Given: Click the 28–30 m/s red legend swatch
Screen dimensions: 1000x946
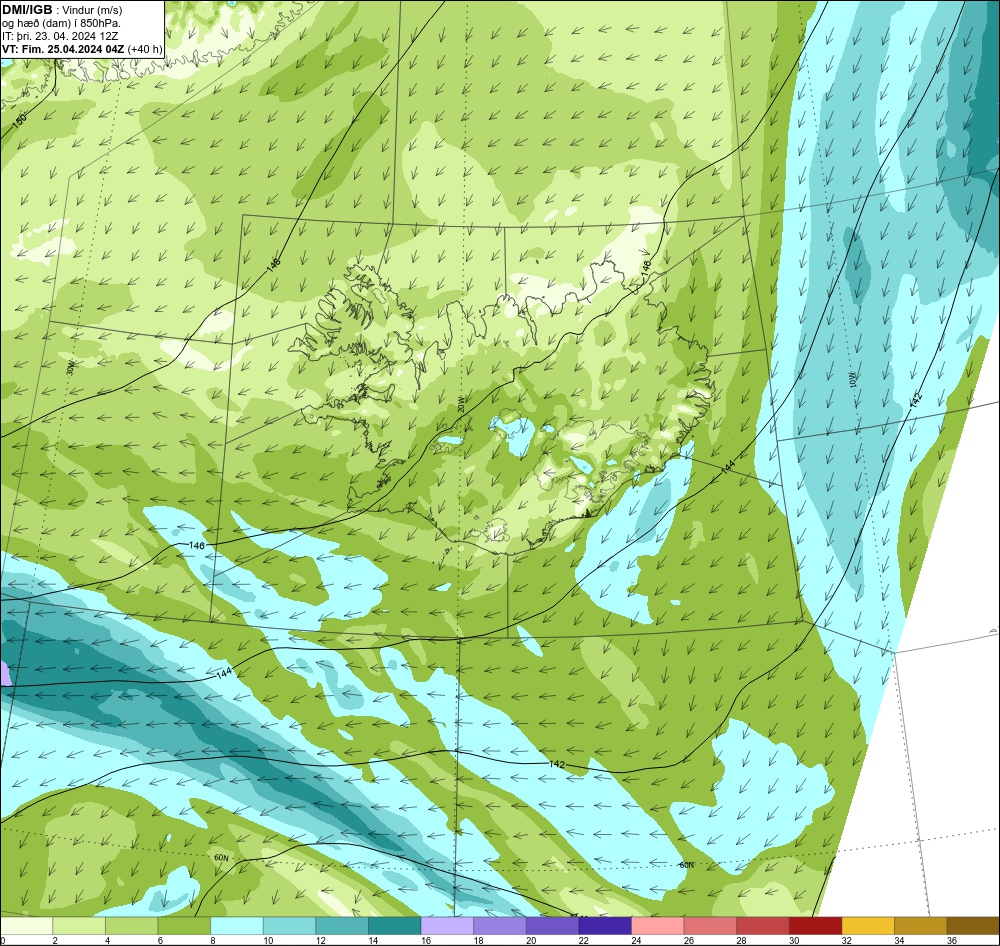Looking at the screenshot, I should pos(763,926).
